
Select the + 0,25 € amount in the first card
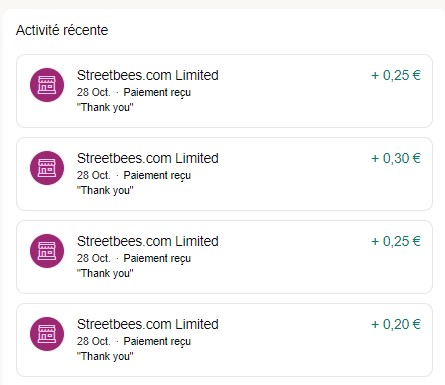(x=396, y=75)
